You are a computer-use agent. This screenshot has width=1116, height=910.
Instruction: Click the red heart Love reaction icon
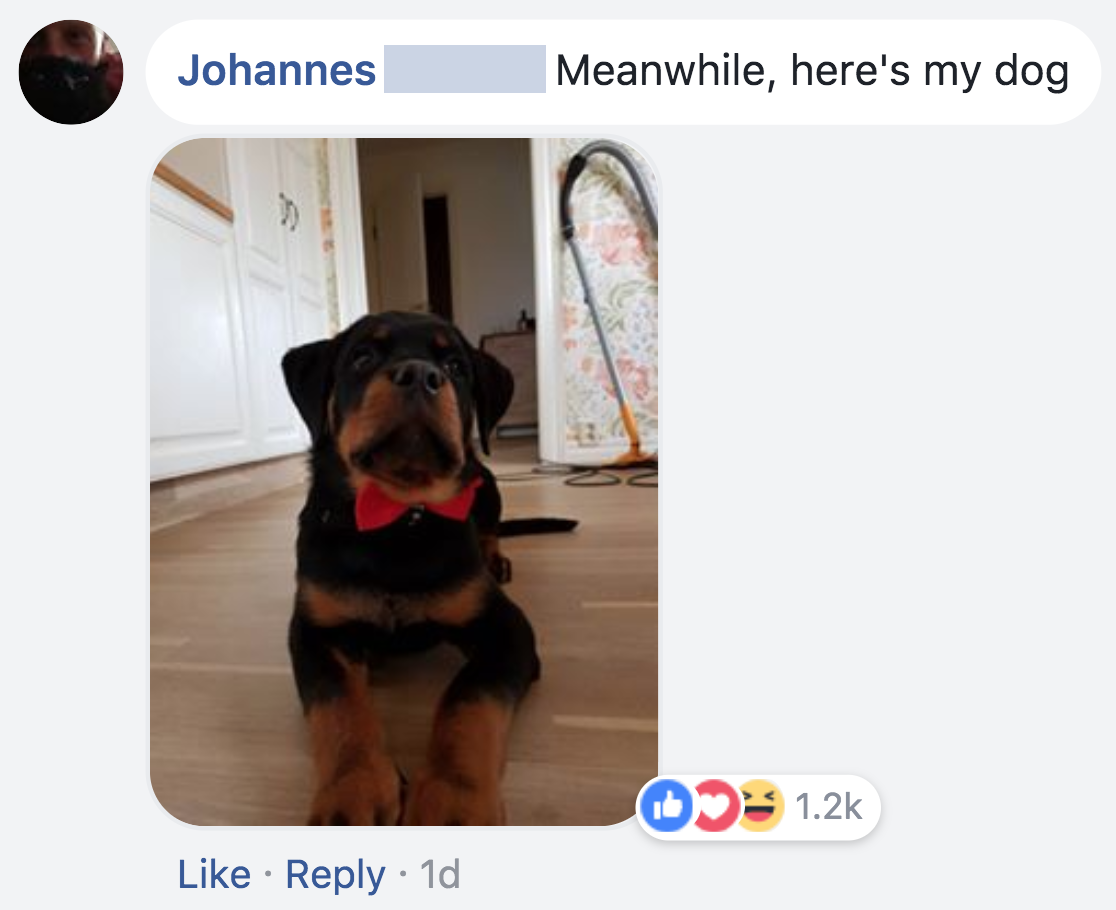point(715,806)
